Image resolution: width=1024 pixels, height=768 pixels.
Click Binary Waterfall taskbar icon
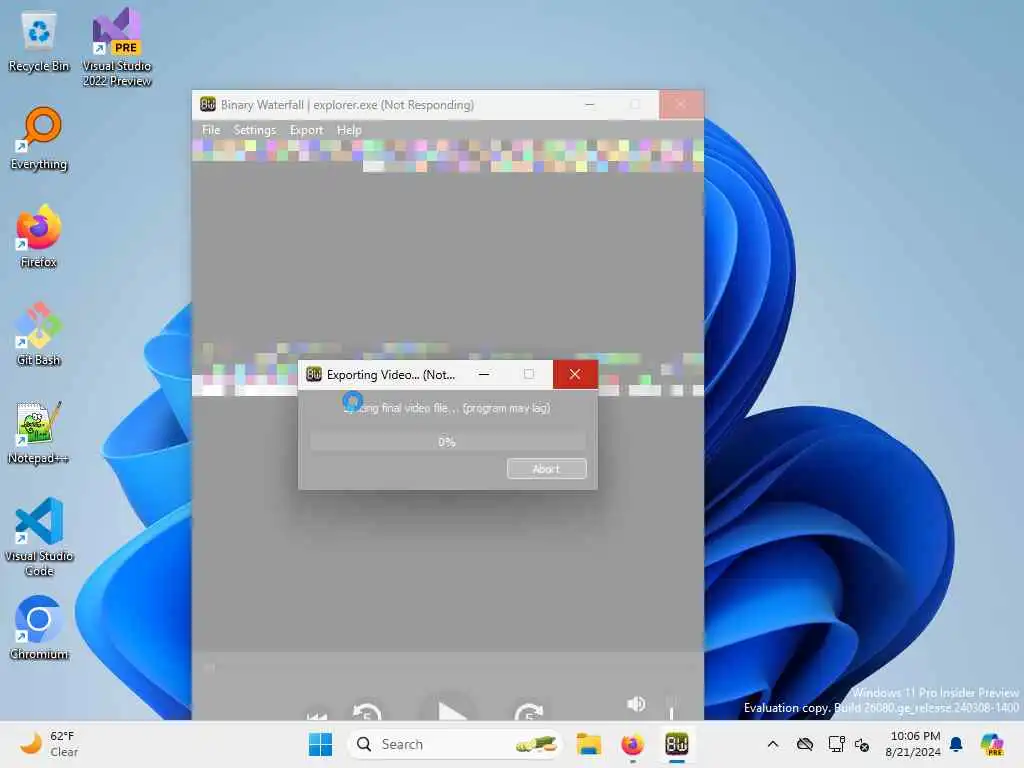[x=677, y=744]
